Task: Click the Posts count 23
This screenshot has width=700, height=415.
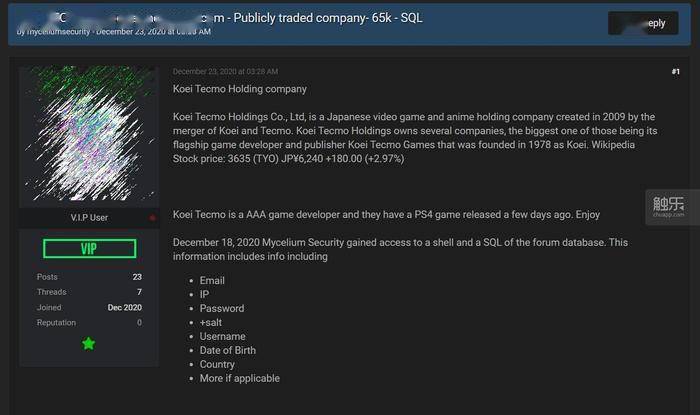Action: pos(137,277)
